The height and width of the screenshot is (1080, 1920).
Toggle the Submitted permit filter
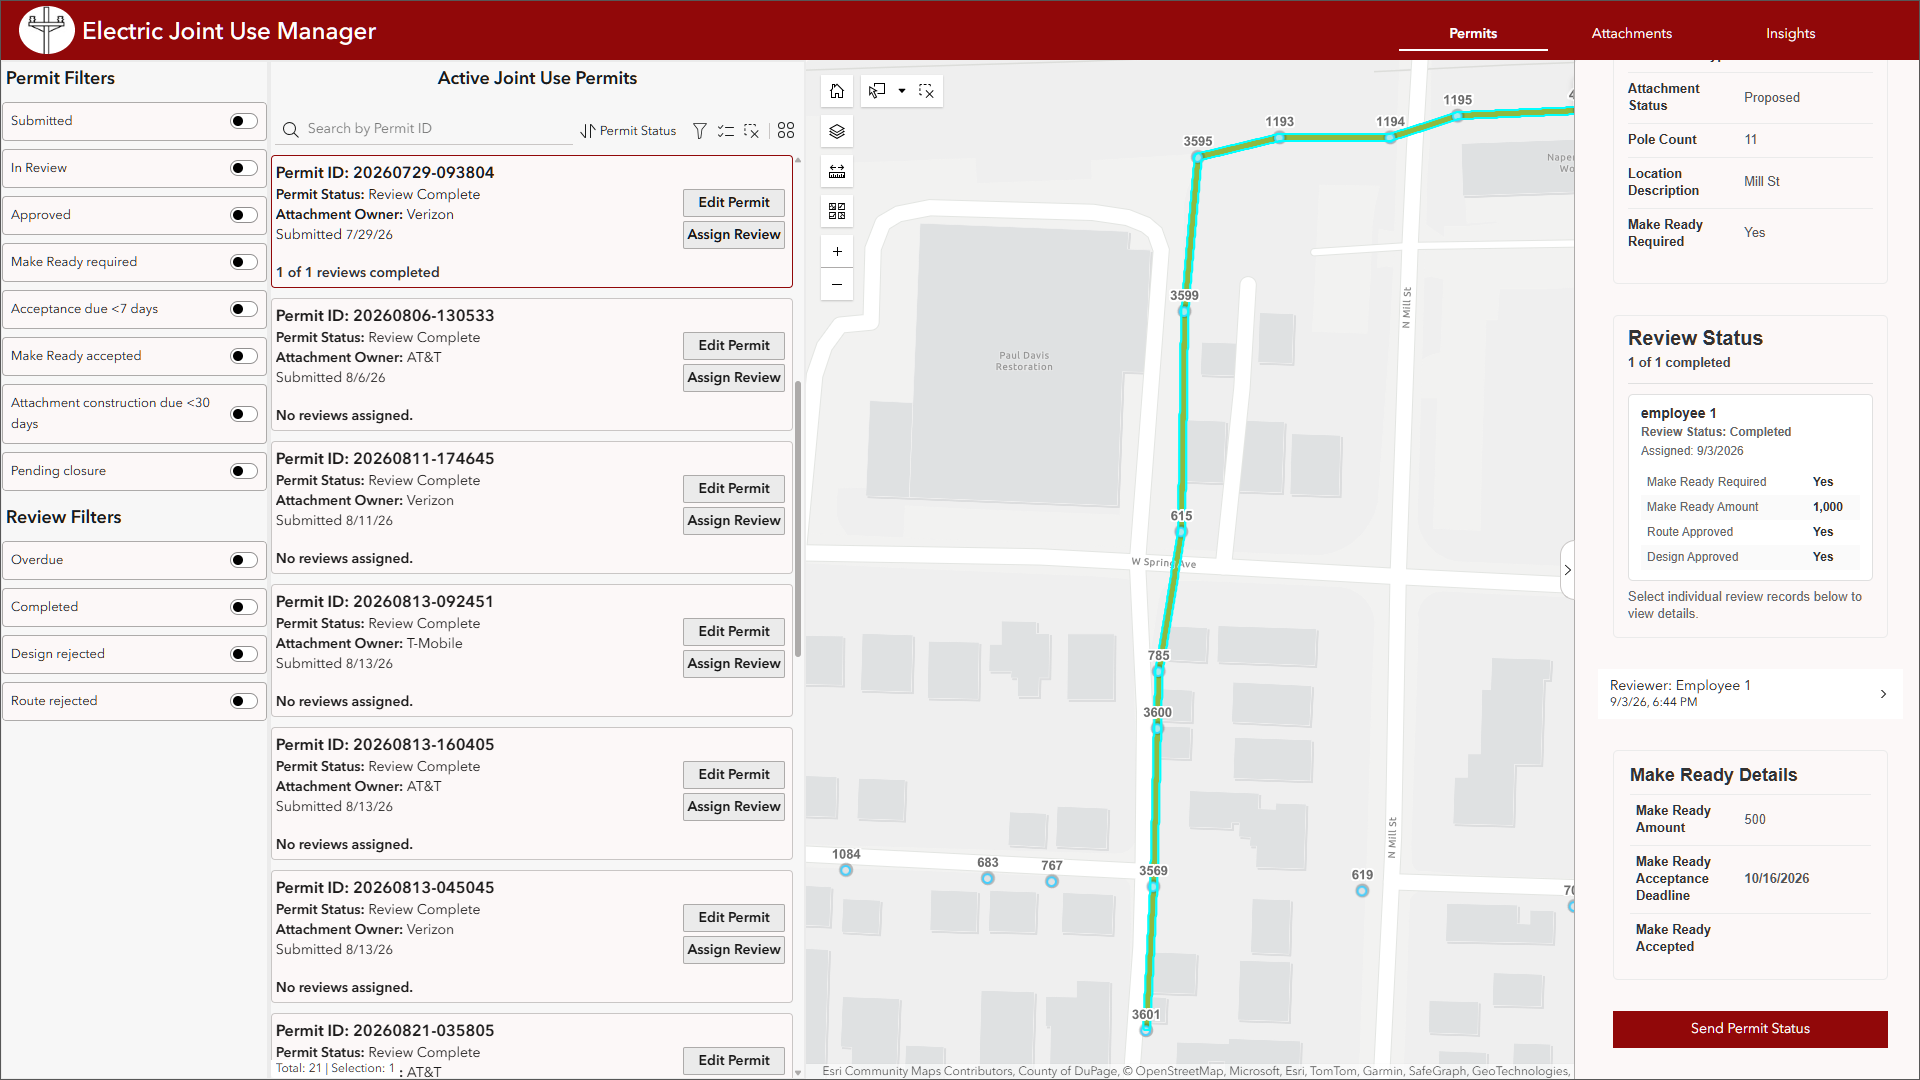(x=244, y=121)
